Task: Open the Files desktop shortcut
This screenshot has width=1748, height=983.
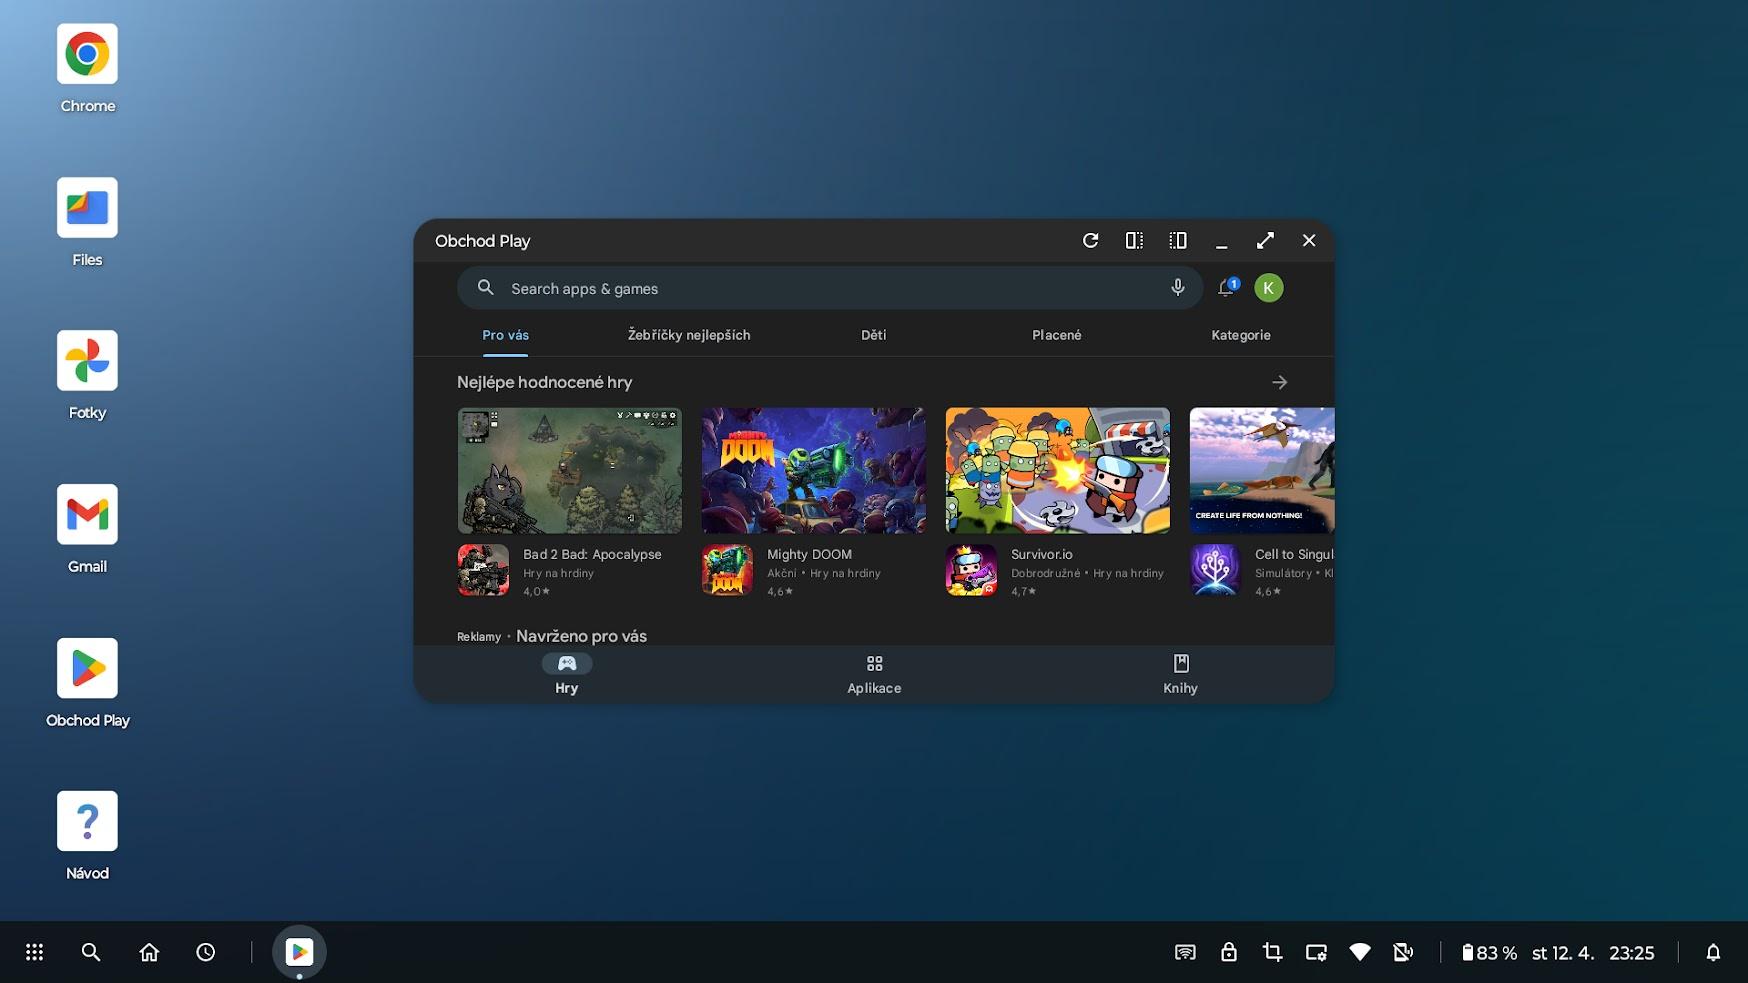Action: click(x=87, y=207)
